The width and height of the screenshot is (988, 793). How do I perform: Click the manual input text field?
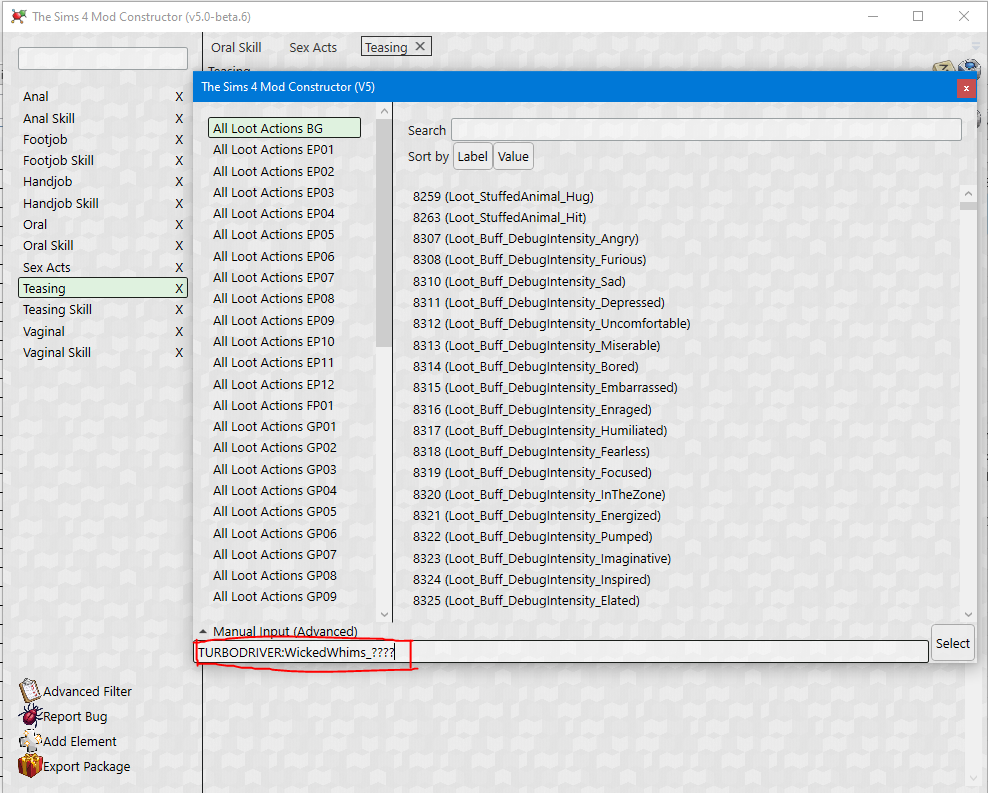pos(561,652)
